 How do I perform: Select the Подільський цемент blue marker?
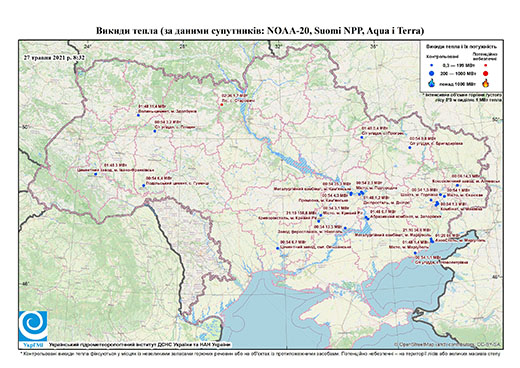click(x=144, y=185)
